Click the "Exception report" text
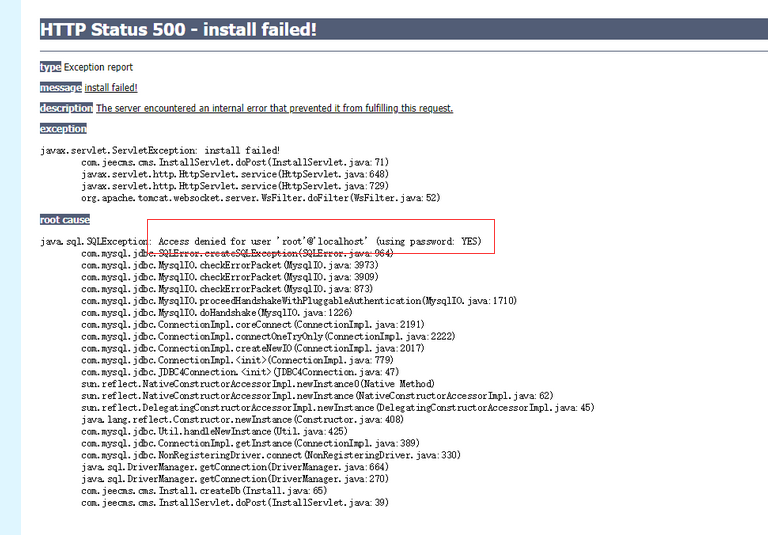 pos(97,67)
